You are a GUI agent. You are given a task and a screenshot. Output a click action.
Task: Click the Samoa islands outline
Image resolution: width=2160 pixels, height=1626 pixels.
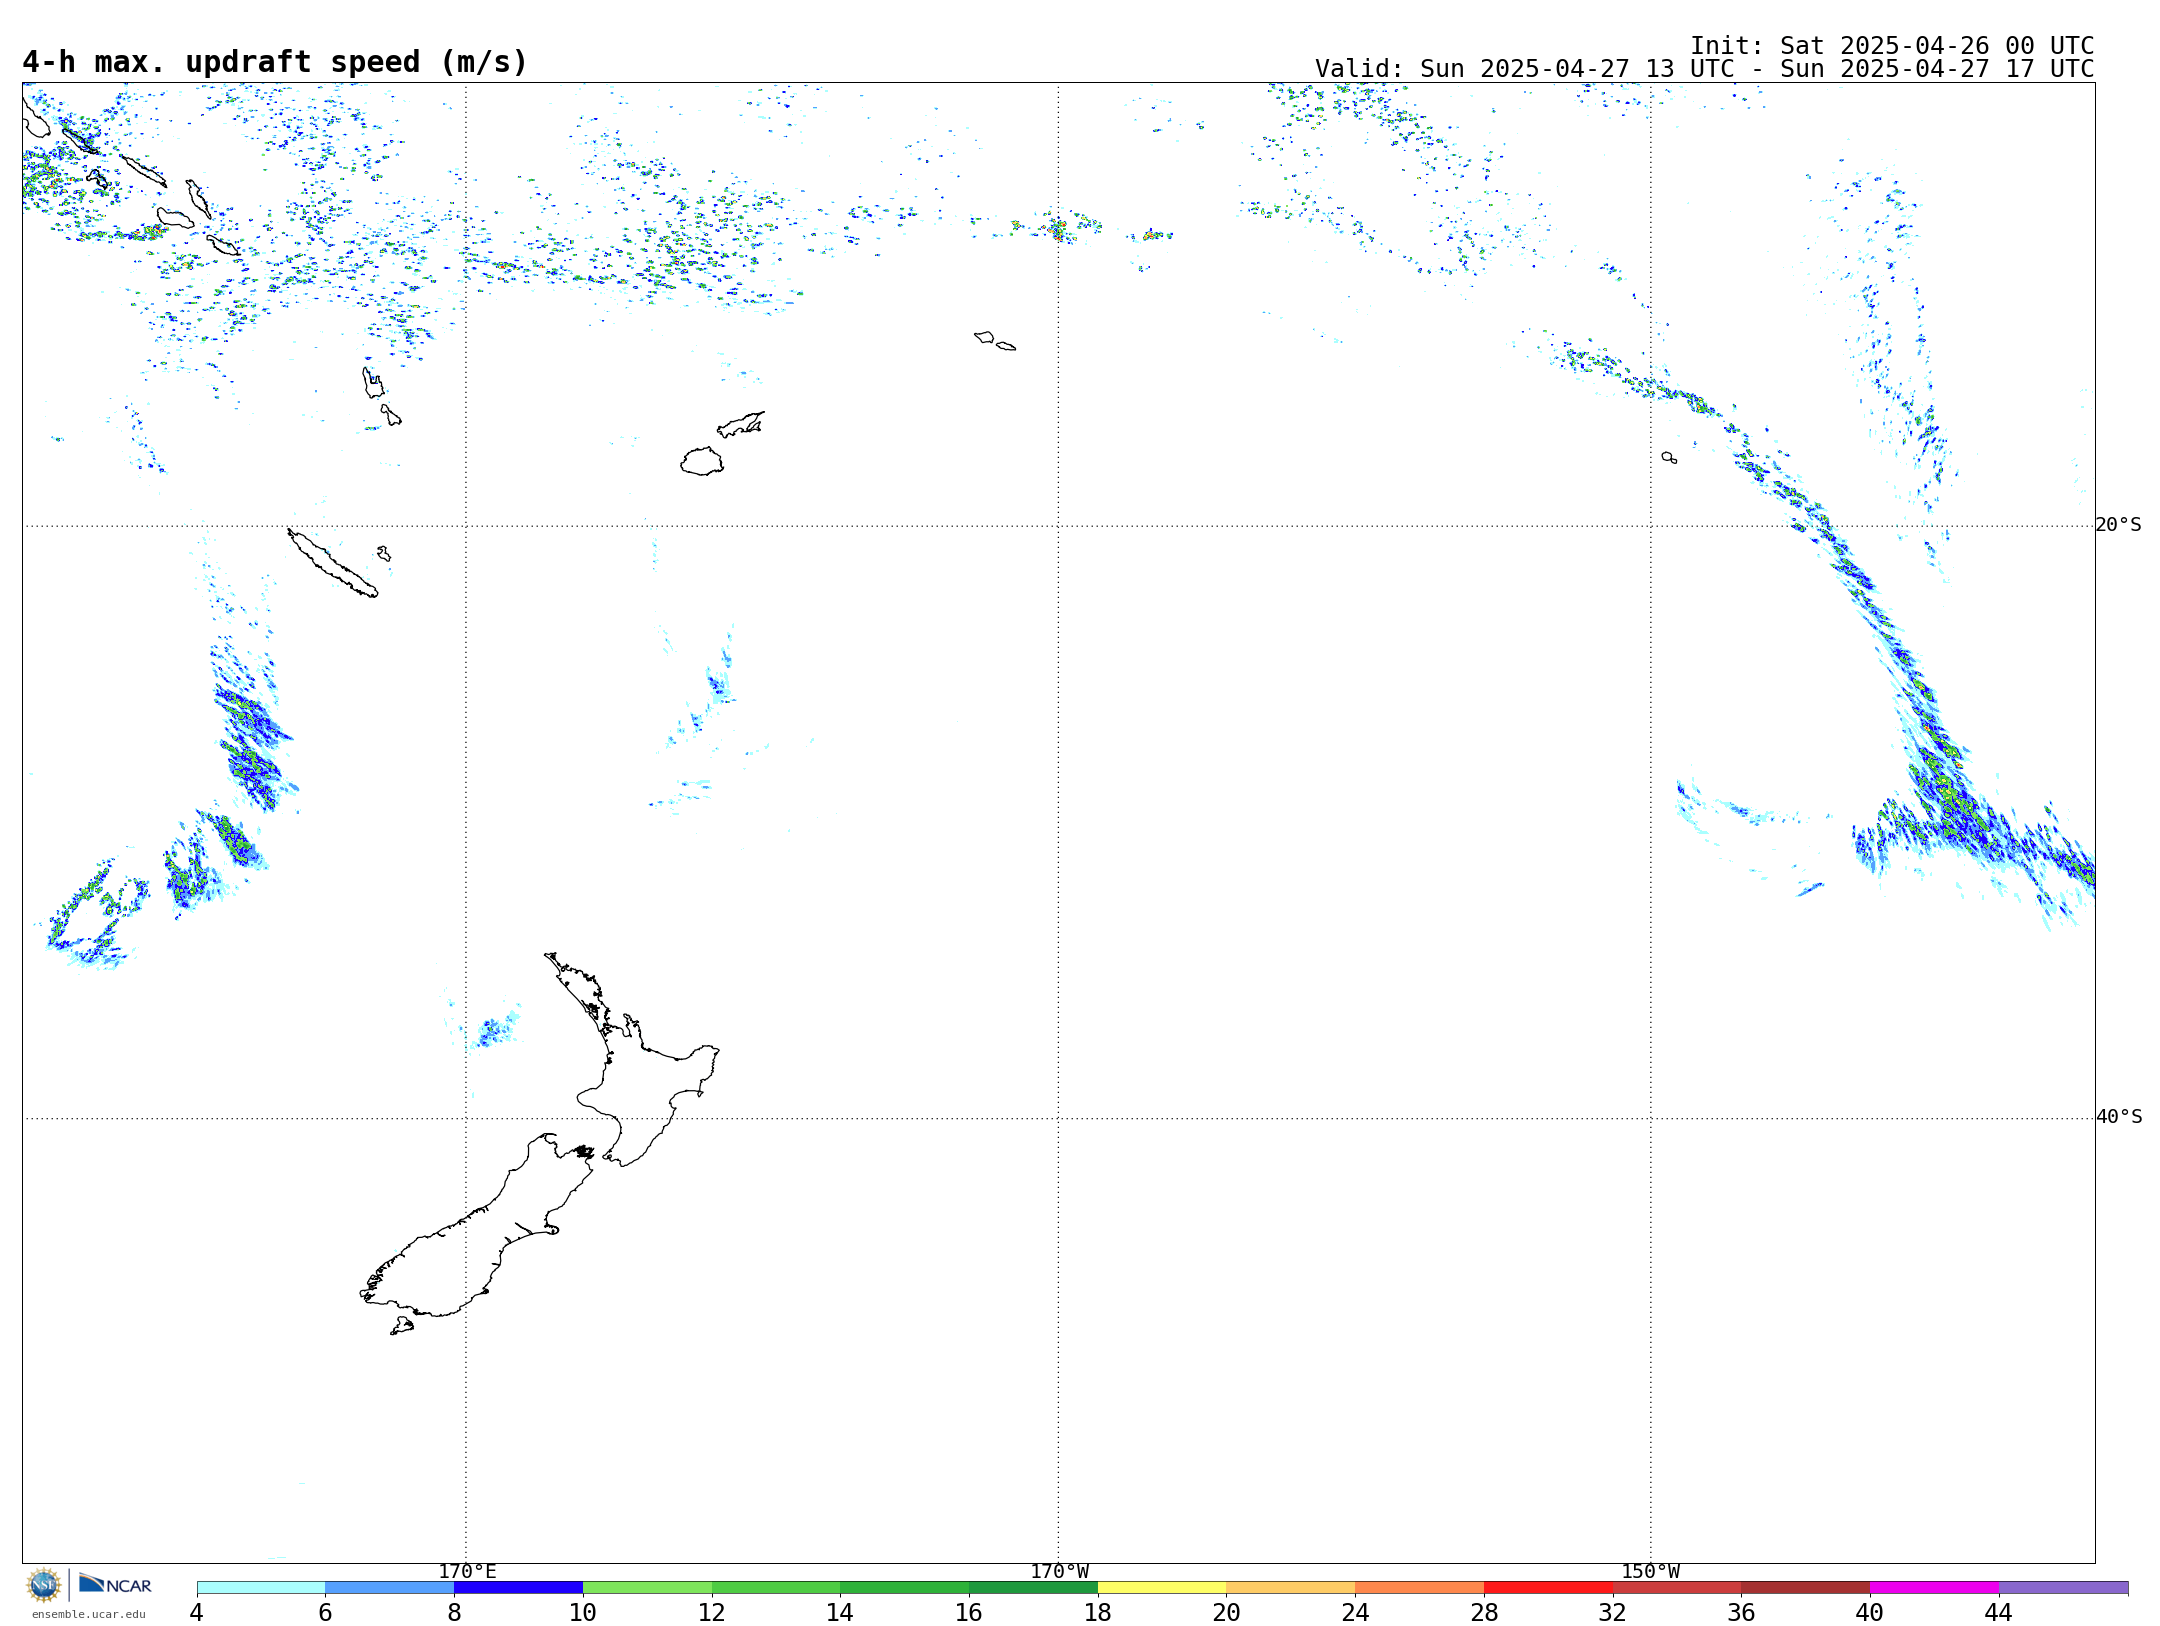995,341
